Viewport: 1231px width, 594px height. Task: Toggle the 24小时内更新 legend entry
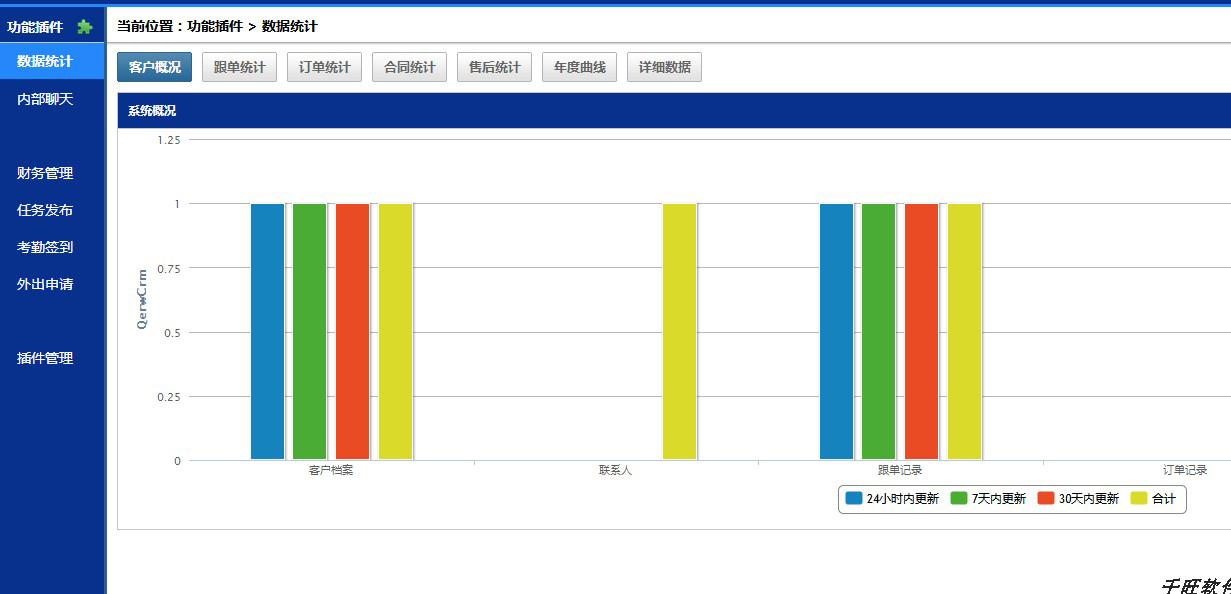point(892,499)
